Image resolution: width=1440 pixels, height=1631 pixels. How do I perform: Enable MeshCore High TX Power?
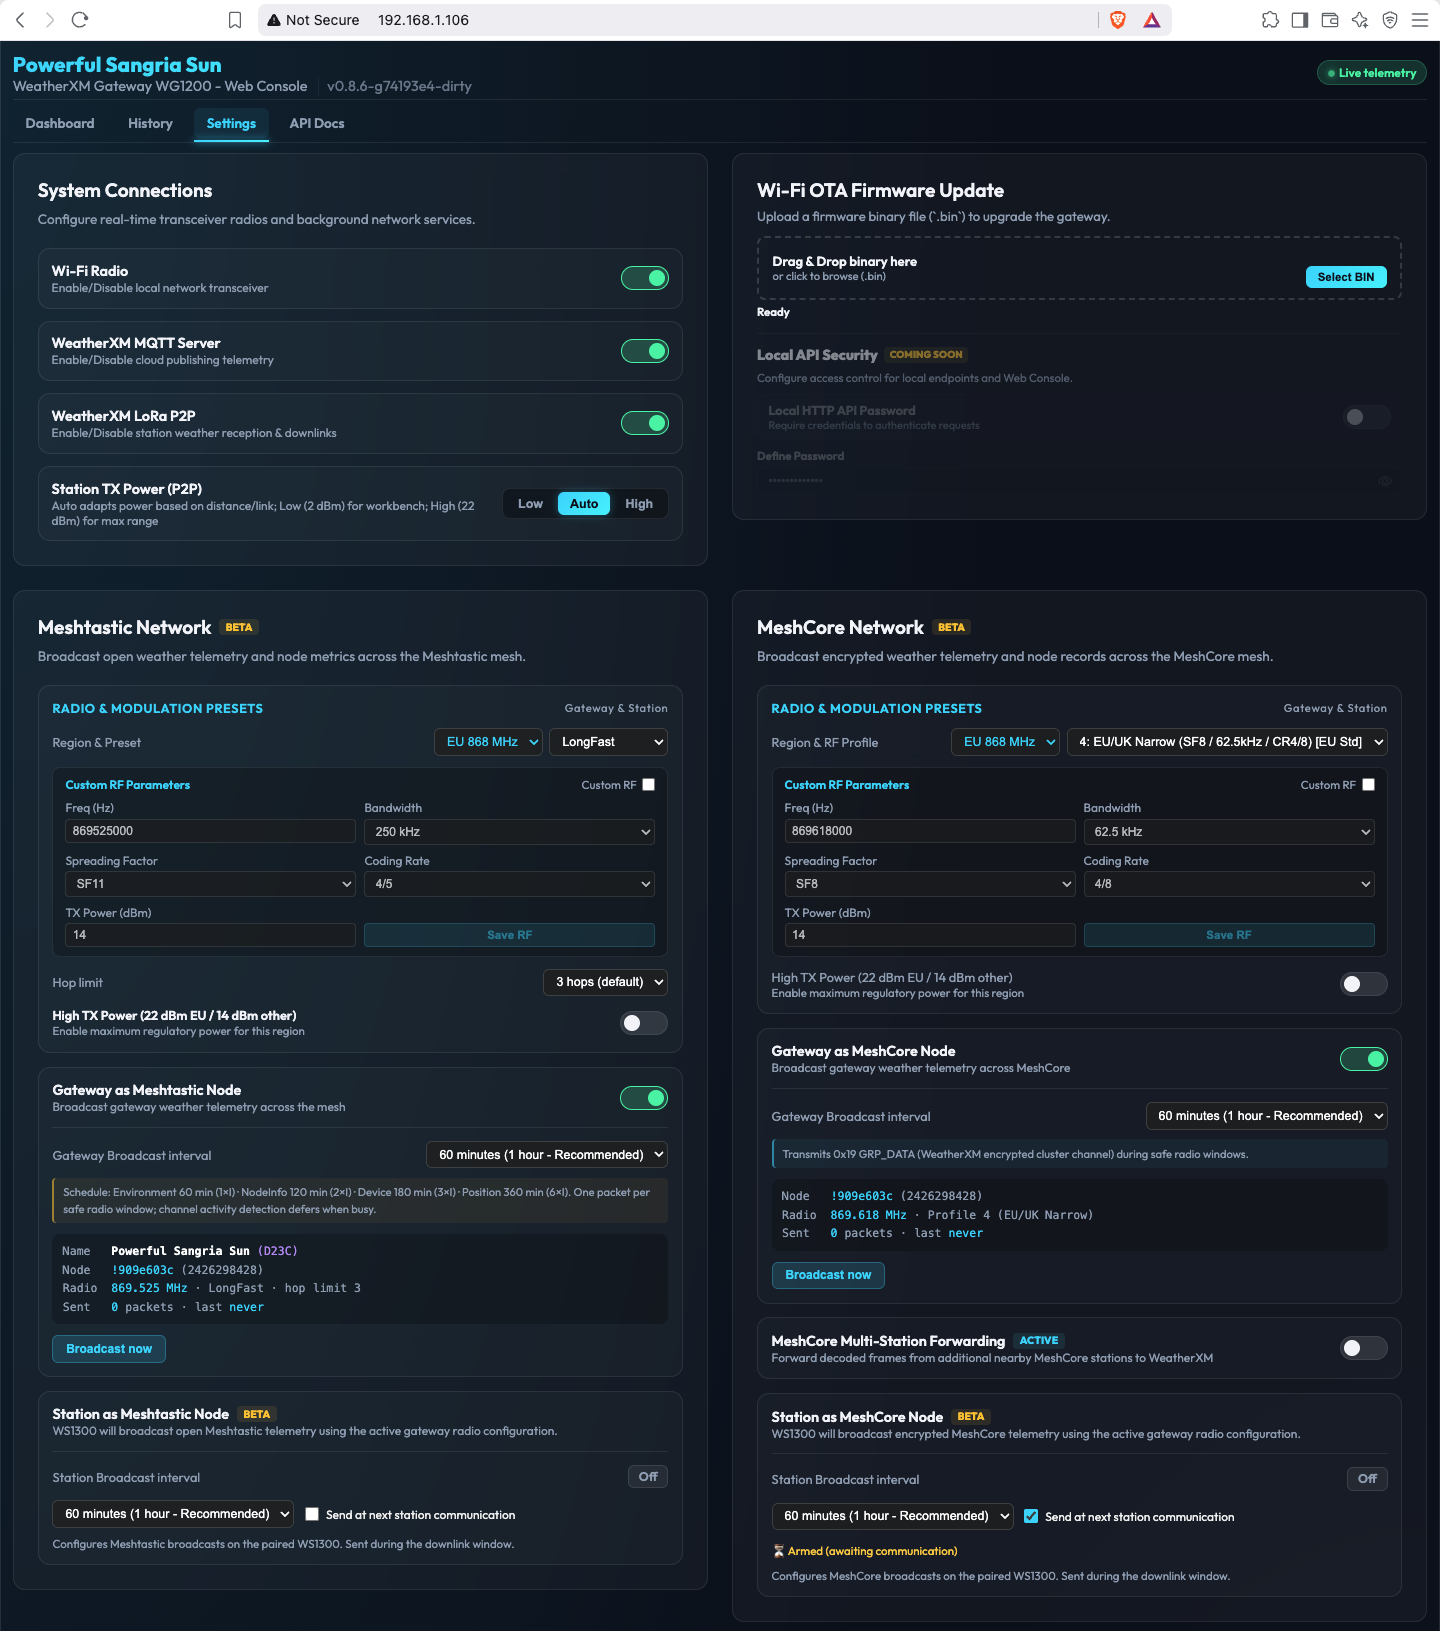(1364, 984)
